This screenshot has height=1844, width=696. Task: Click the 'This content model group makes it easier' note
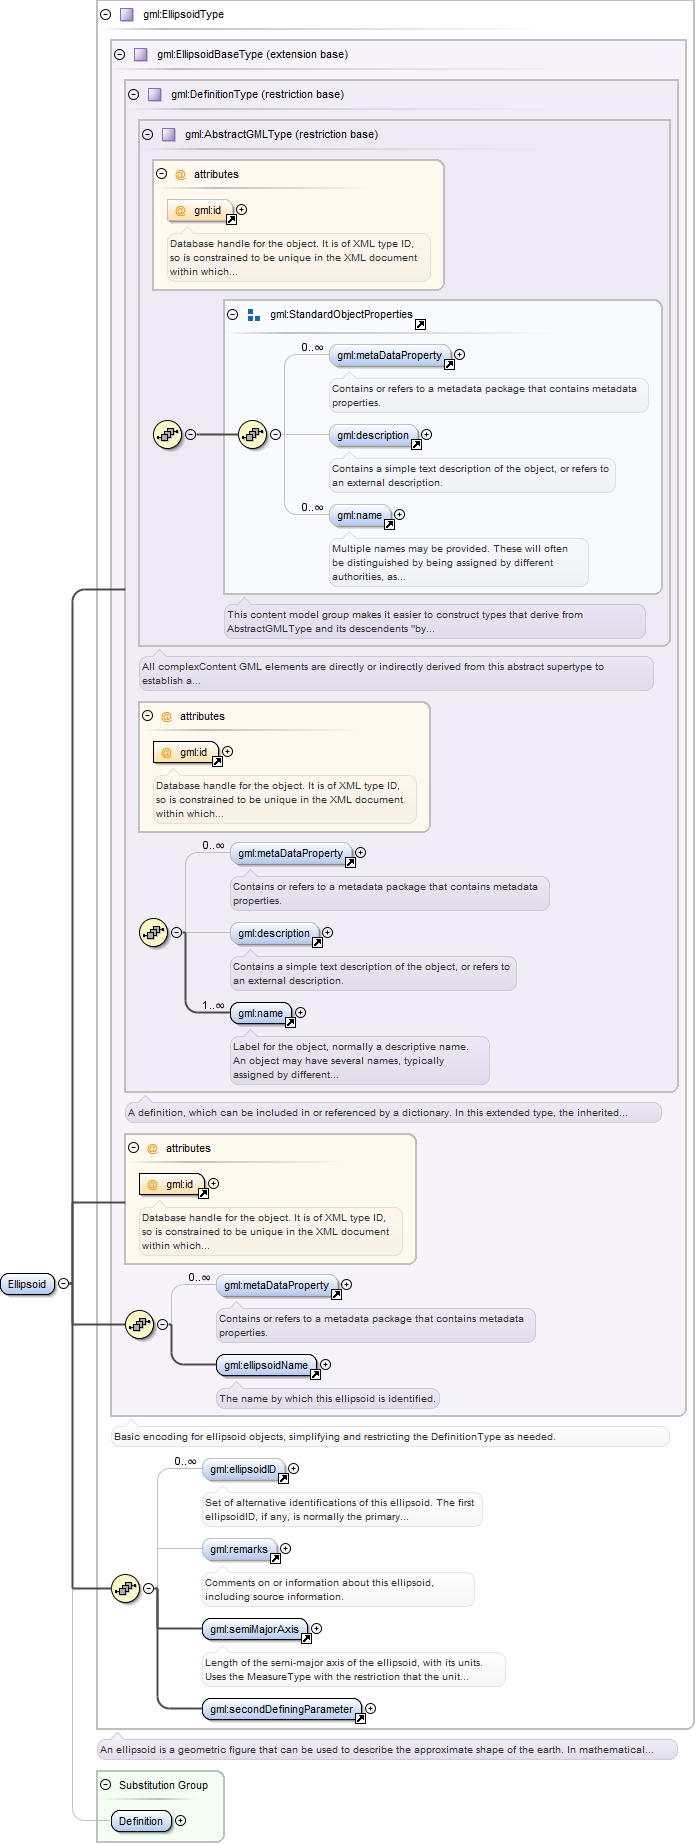[x=435, y=621]
